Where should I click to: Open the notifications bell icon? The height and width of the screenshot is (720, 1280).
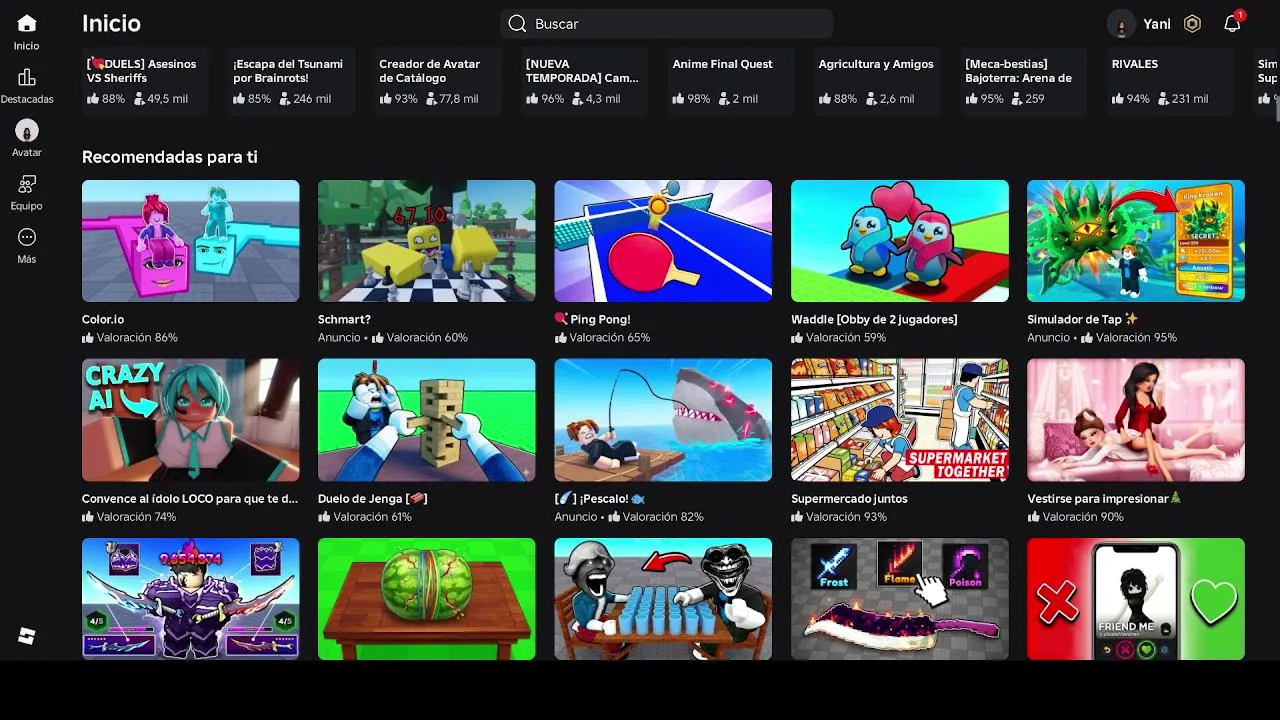pos(1232,24)
